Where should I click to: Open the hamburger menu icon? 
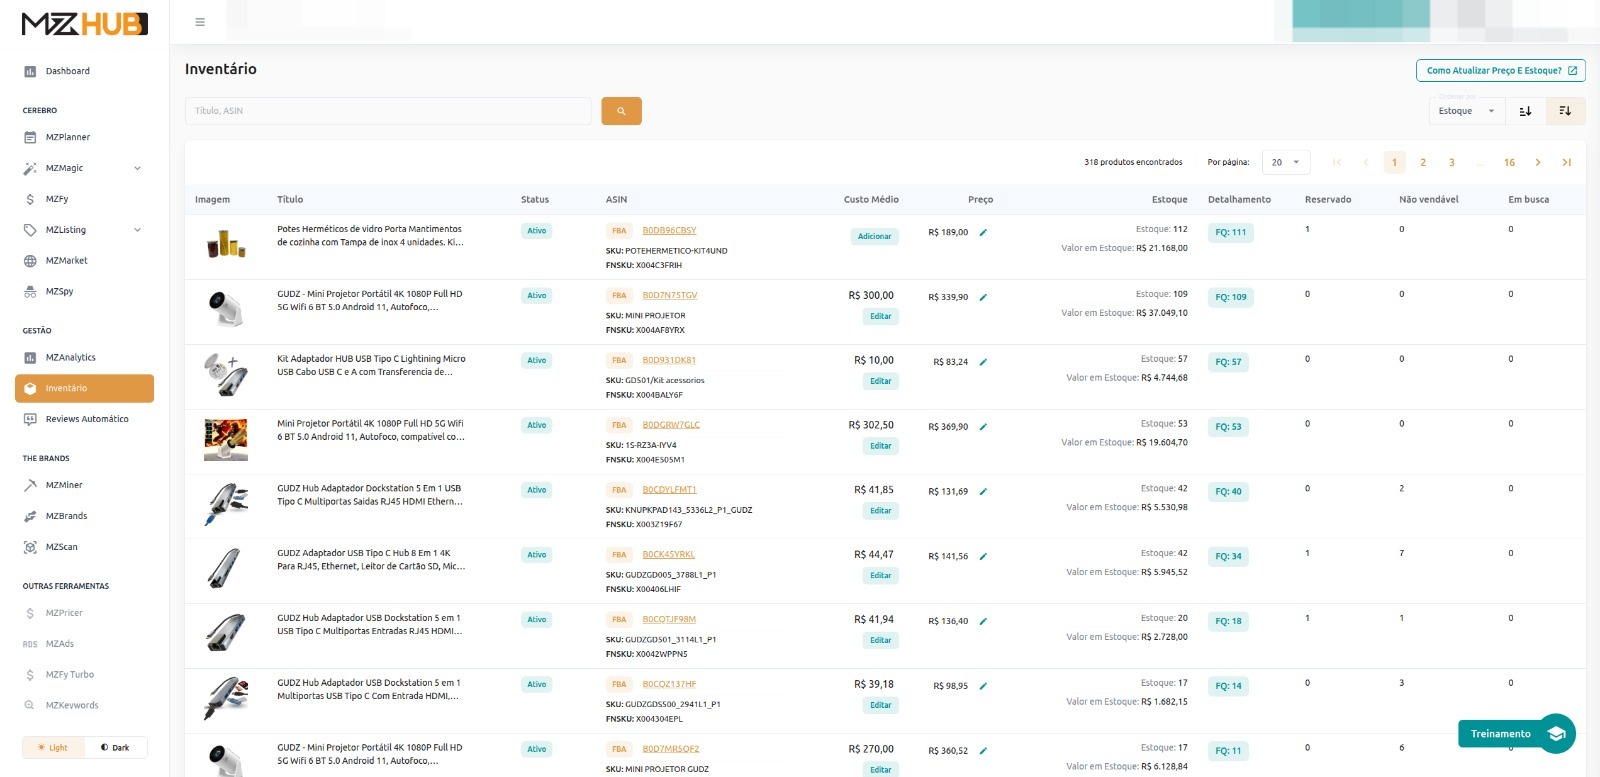click(x=200, y=22)
